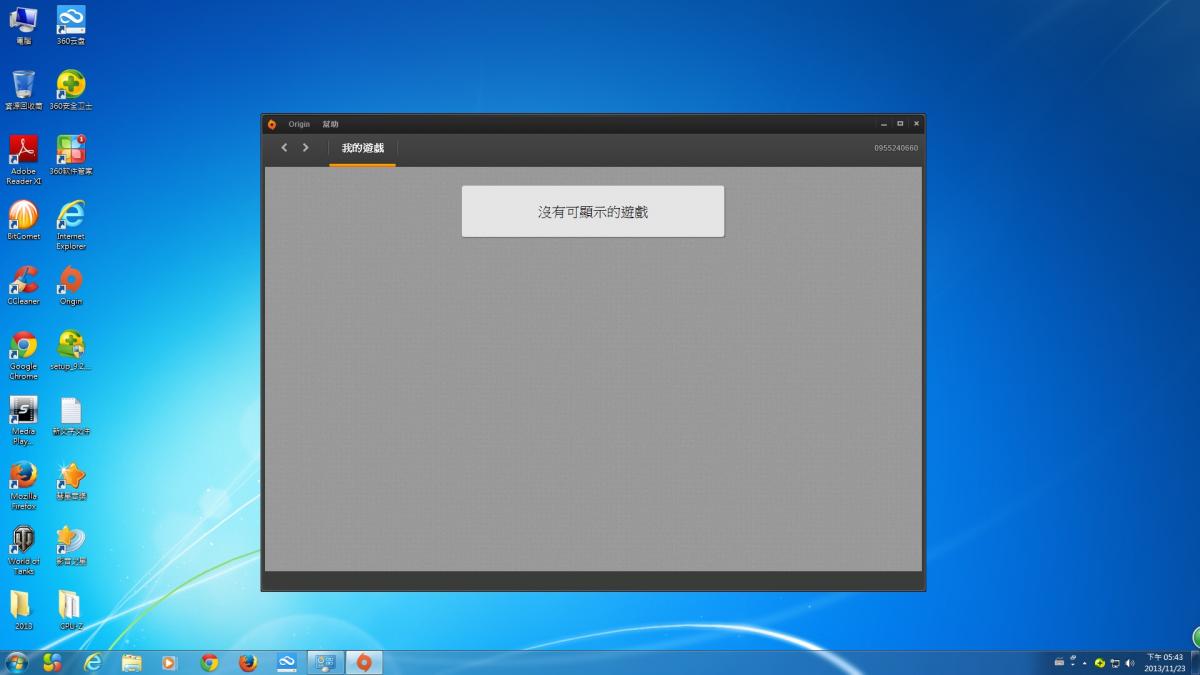Viewport: 1200px width, 675px height.
Task: Open the CCleaner desktop shortcut
Action: (x=23, y=282)
